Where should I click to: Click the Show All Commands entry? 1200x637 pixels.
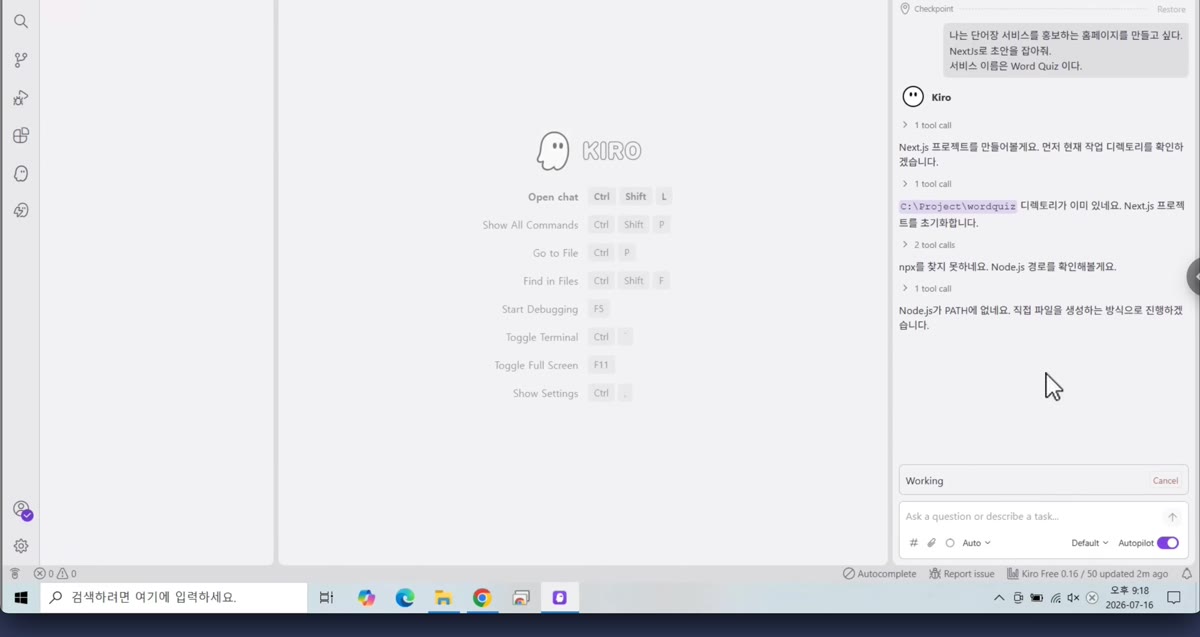(576, 225)
